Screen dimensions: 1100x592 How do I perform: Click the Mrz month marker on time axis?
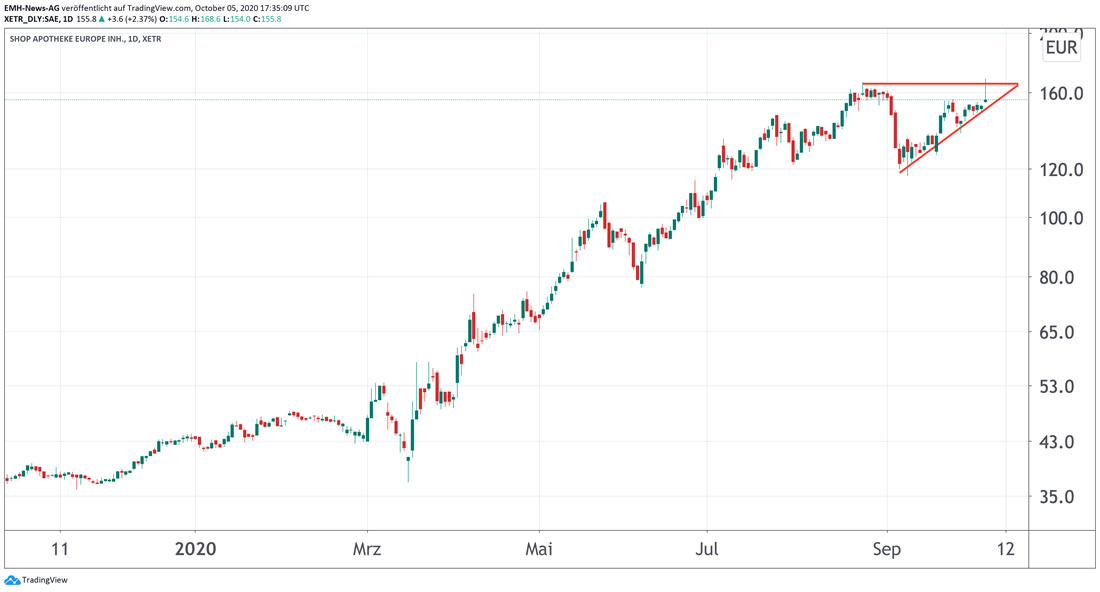click(x=368, y=549)
